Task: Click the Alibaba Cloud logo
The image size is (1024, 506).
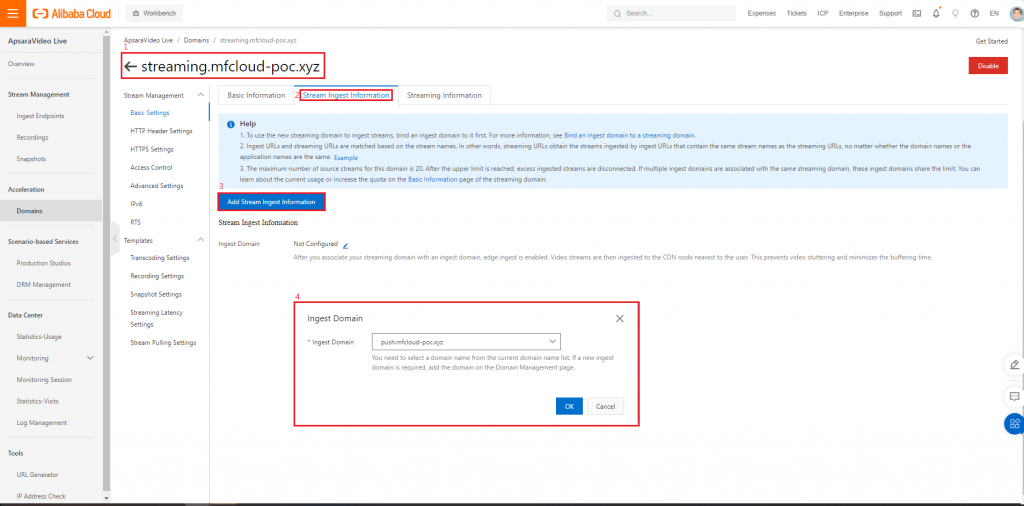Action: pos(71,13)
